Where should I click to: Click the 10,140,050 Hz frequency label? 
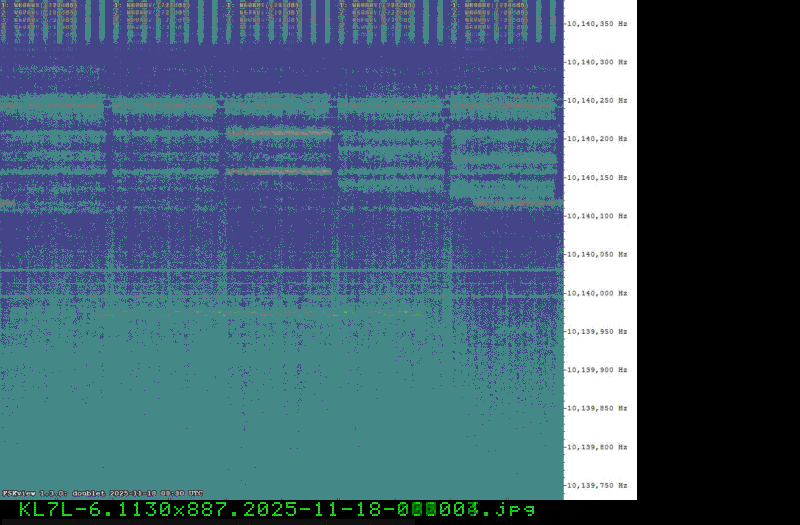click(x=598, y=254)
